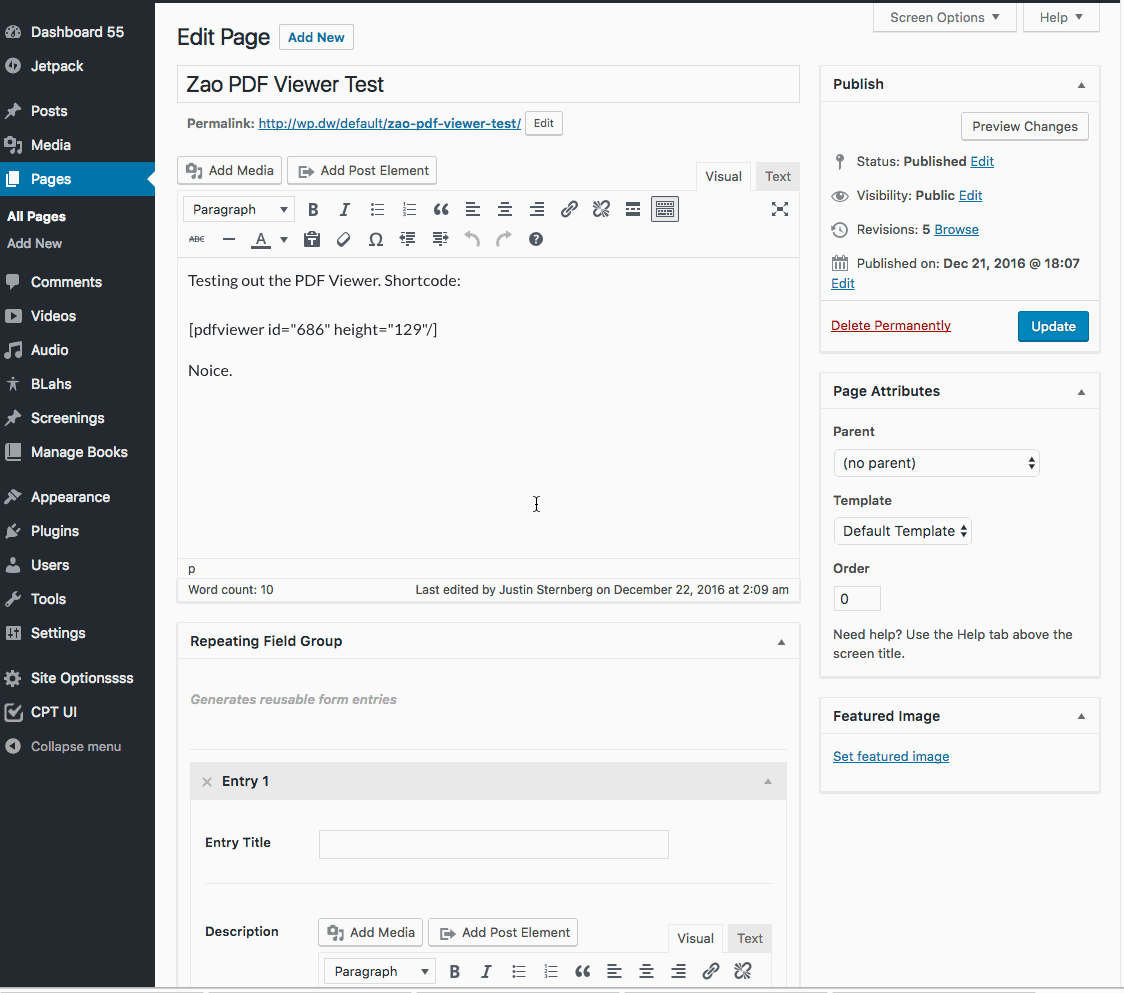1124x993 pixels.
Task: Open Appearance in sidebar menu
Action: coord(77,497)
